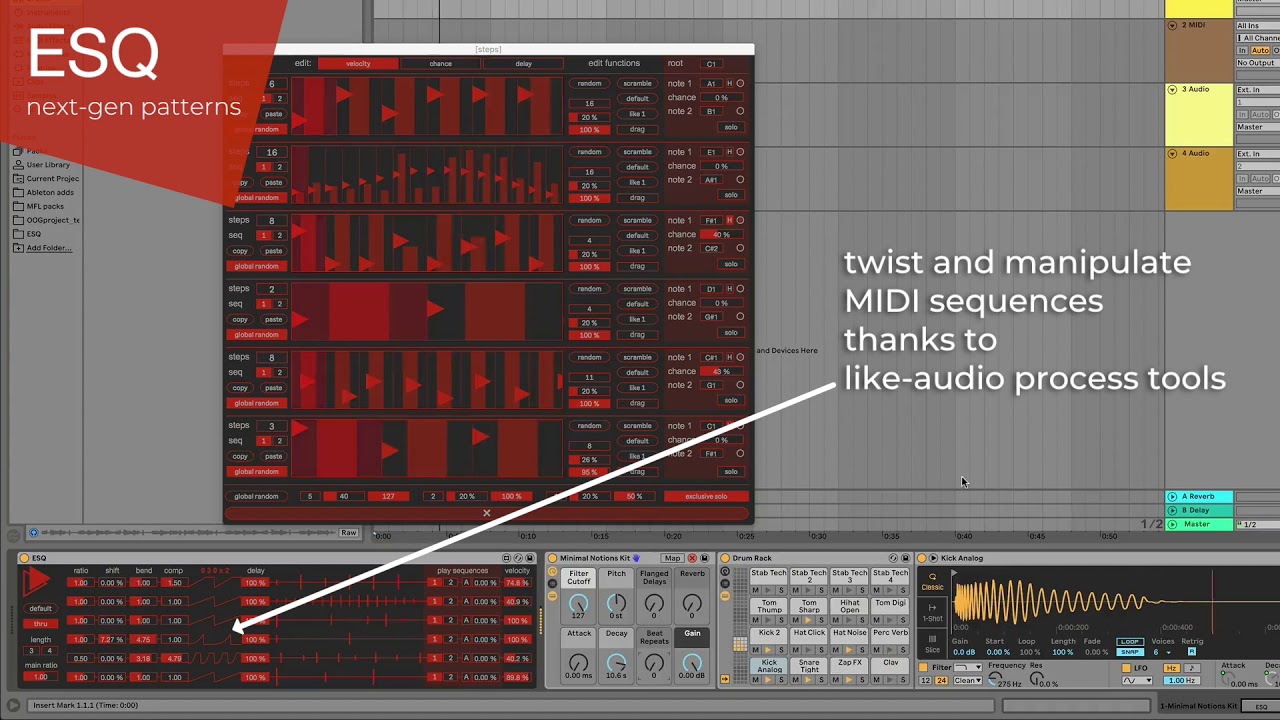Fold the 3 Audio track with its triangle
This screenshot has width=1280, height=720.
(1172, 89)
